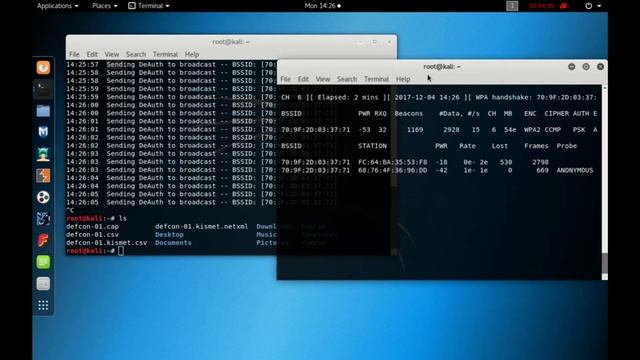The width and height of the screenshot is (640, 360).
Task: Open Terminal menu in back deauth terminal
Action: (165, 54)
